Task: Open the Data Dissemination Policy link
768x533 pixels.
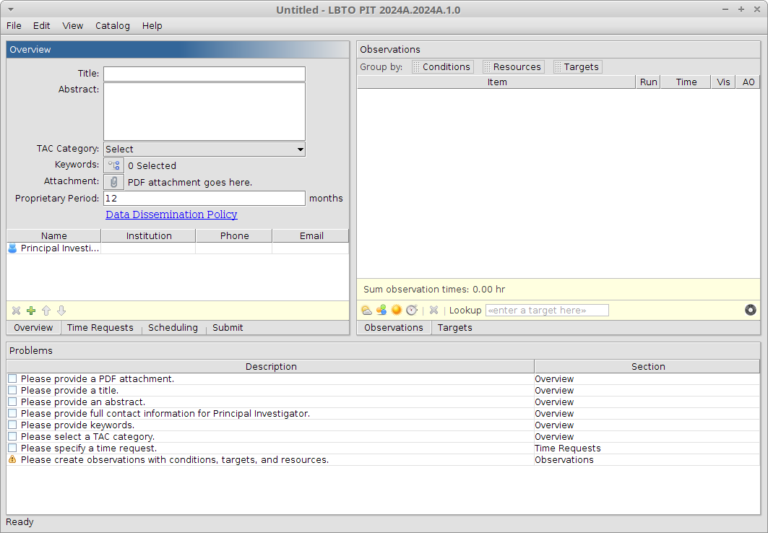Action: click(x=171, y=215)
